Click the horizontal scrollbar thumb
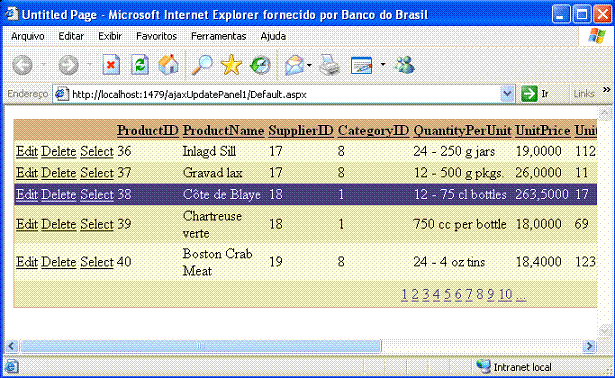This screenshot has height=378, width=615. 200,346
